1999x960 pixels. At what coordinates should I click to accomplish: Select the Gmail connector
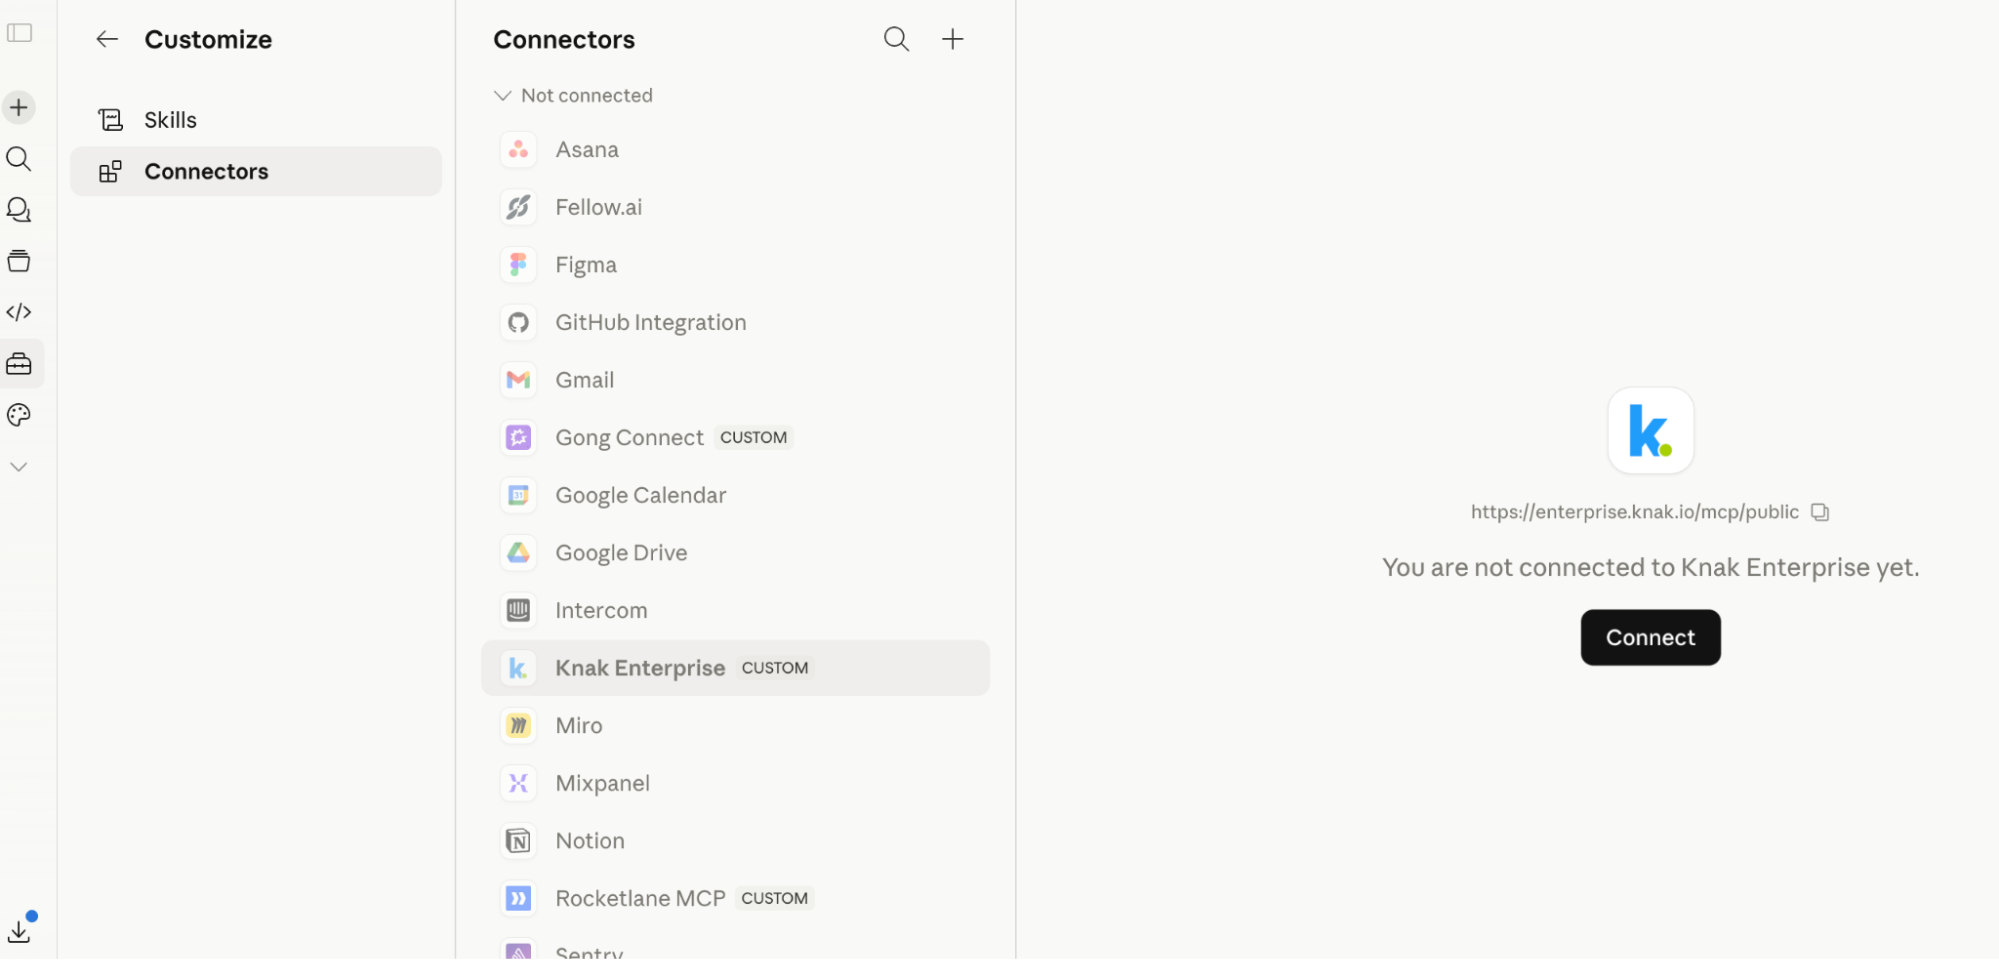[735, 380]
